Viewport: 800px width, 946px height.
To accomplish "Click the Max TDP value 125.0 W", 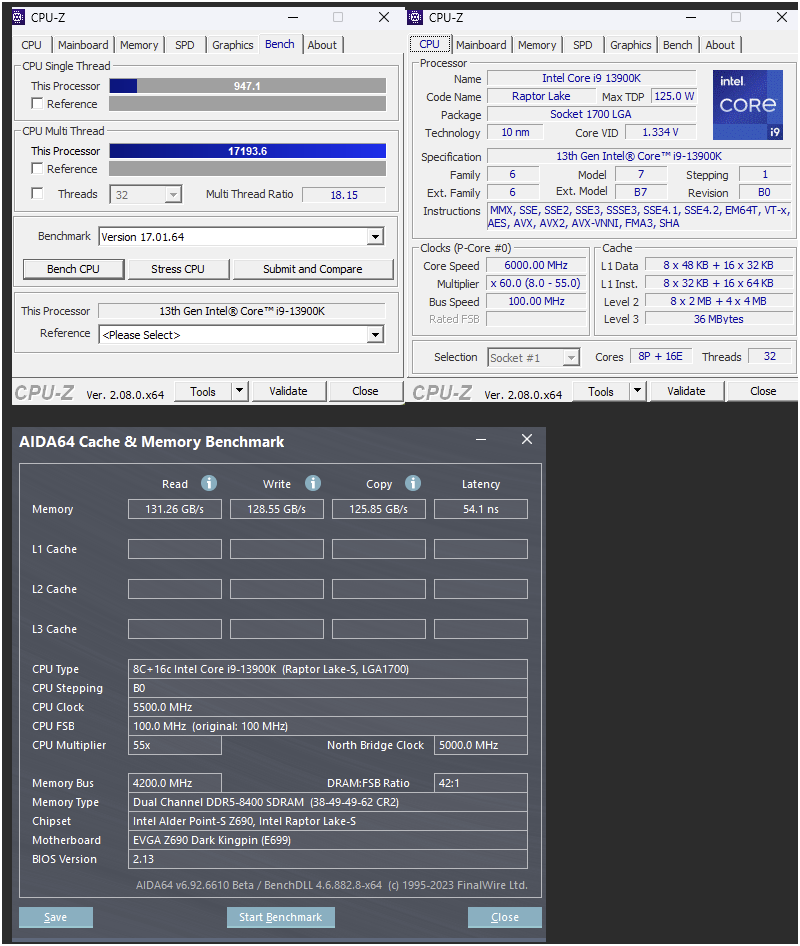I will (x=674, y=96).
